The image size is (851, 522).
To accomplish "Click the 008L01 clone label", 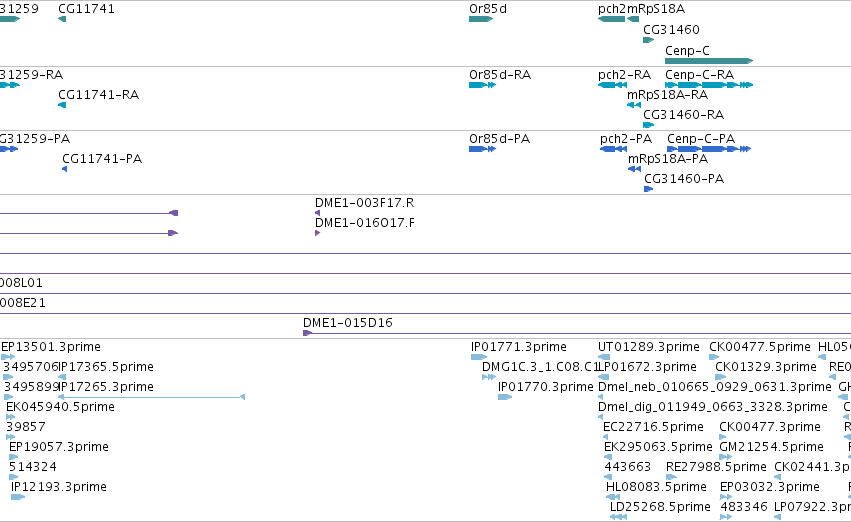I will [21, 282].
